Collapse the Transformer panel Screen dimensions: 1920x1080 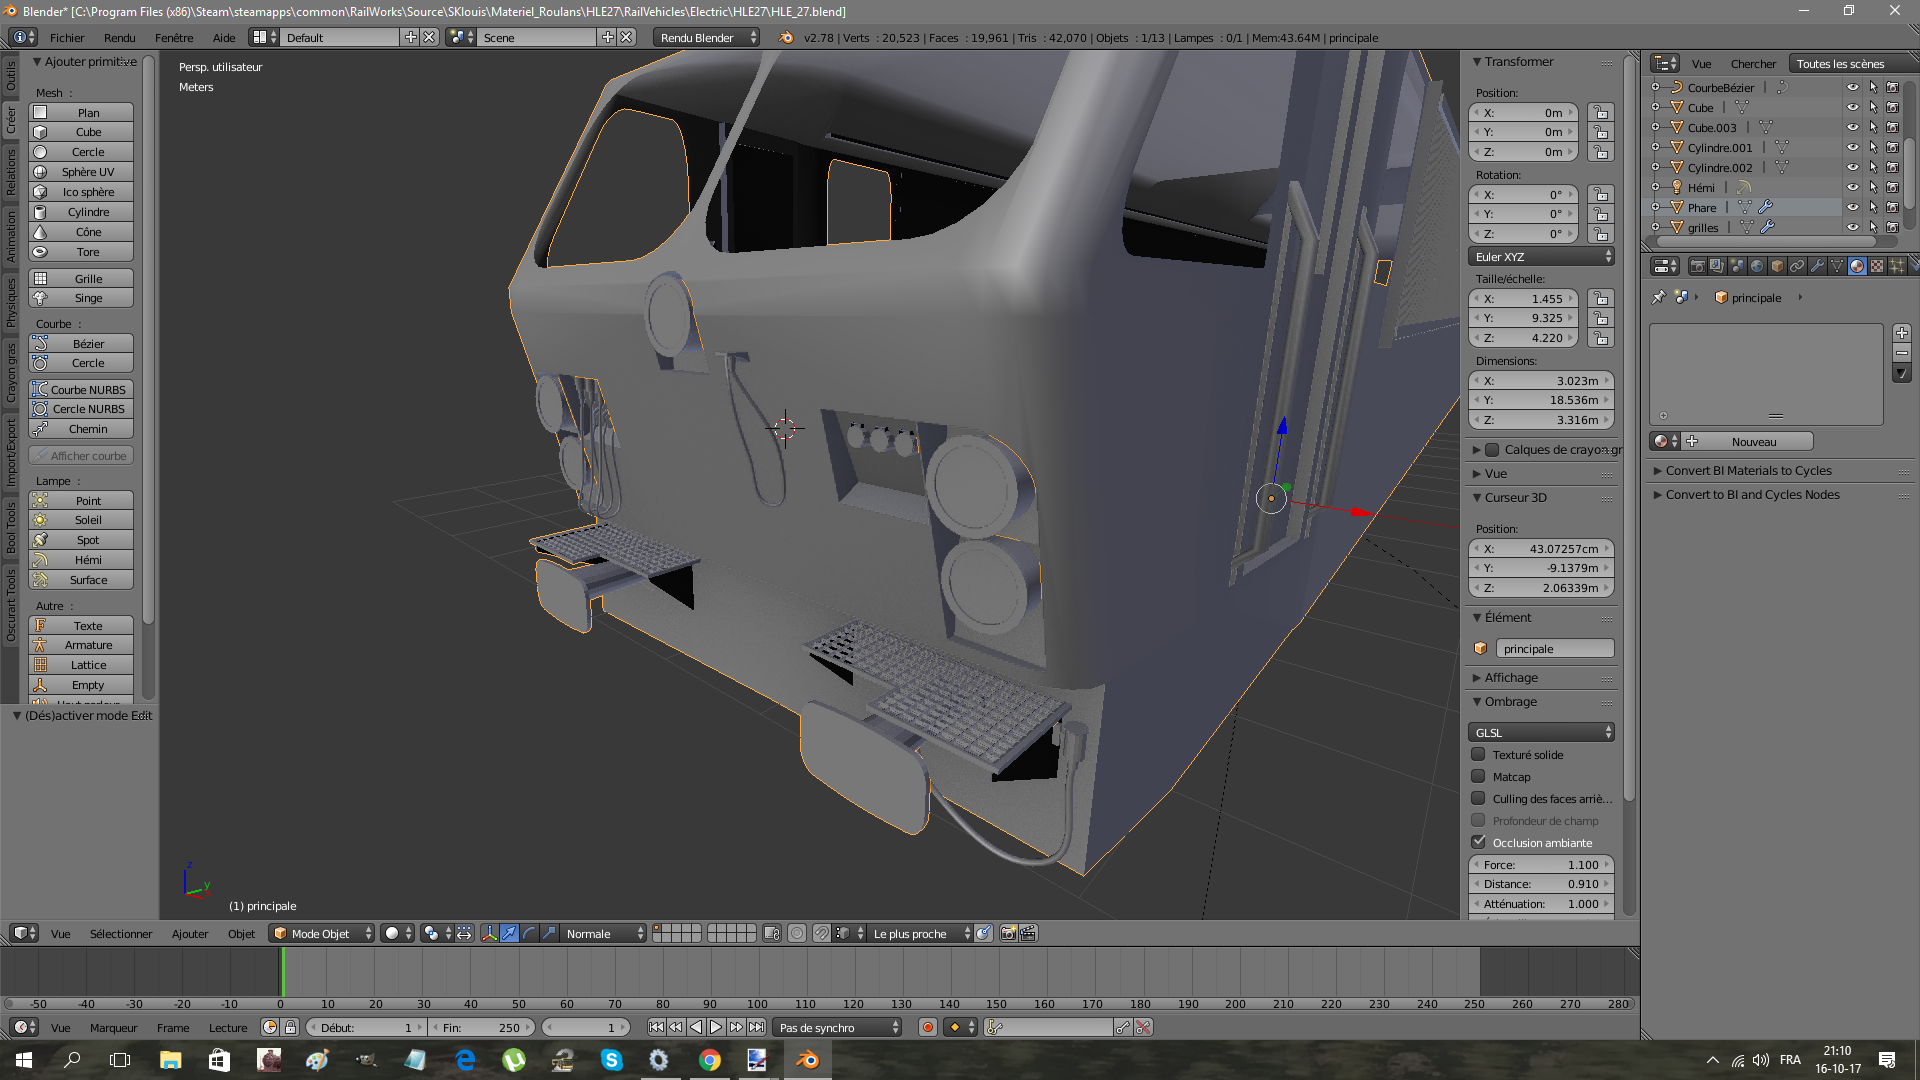click(1517, 62)
